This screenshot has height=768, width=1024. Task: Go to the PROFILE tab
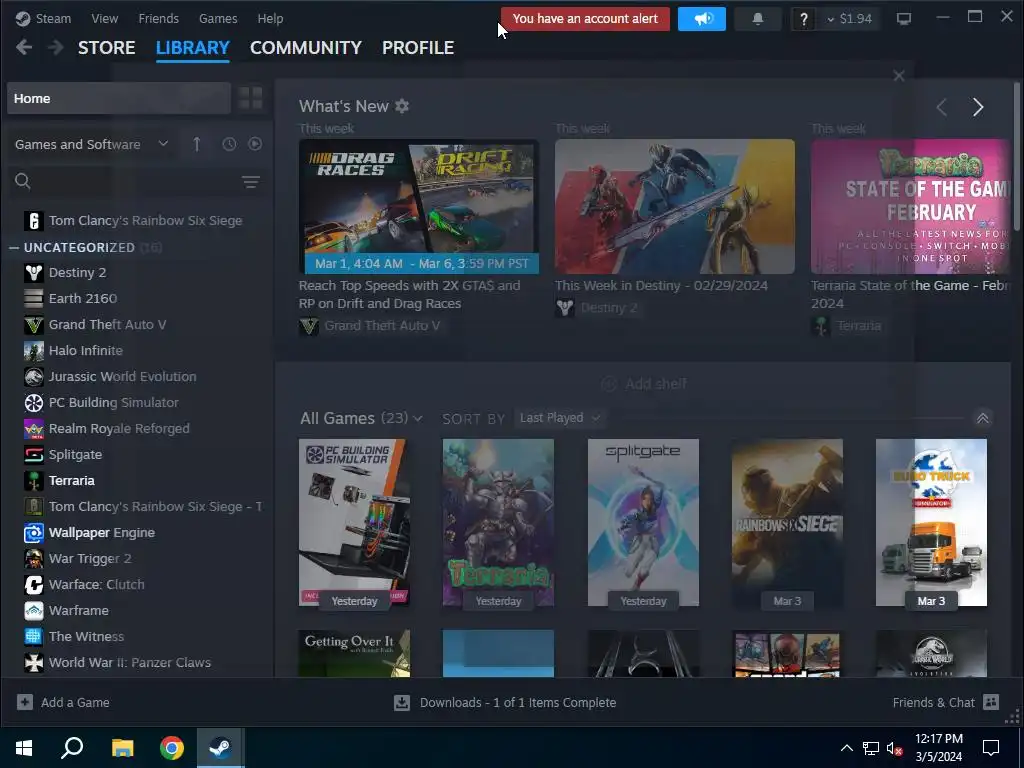point(418,48)
